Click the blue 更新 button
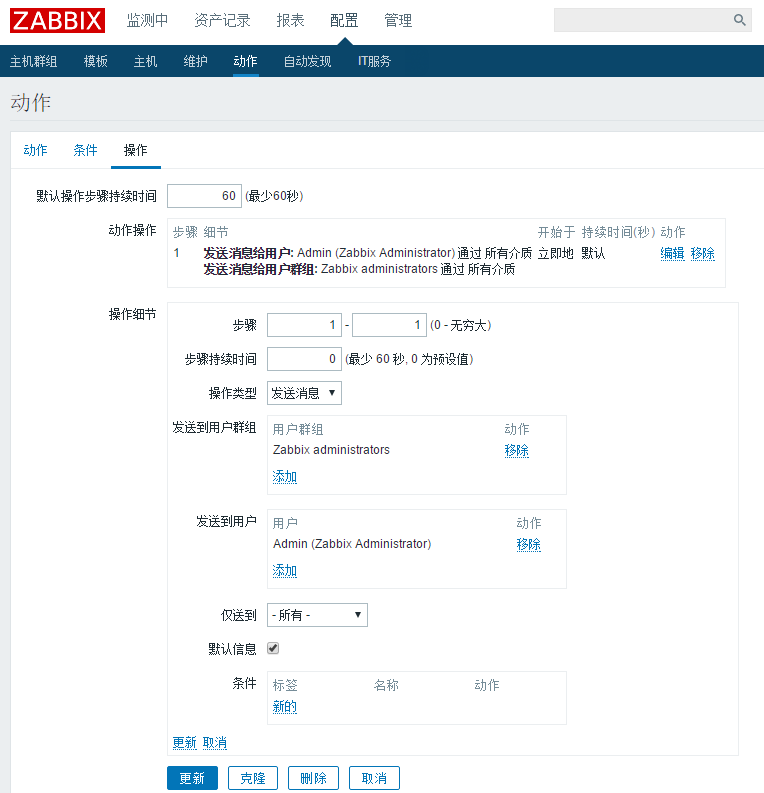 (x=192, y=778)
